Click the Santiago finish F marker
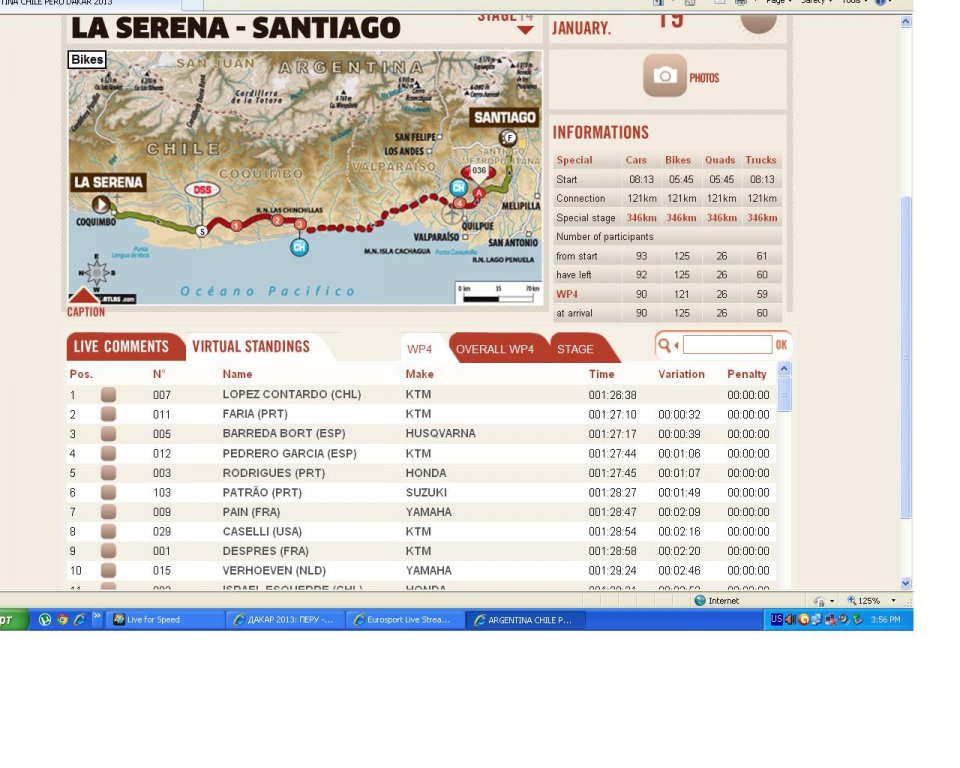 508,138
